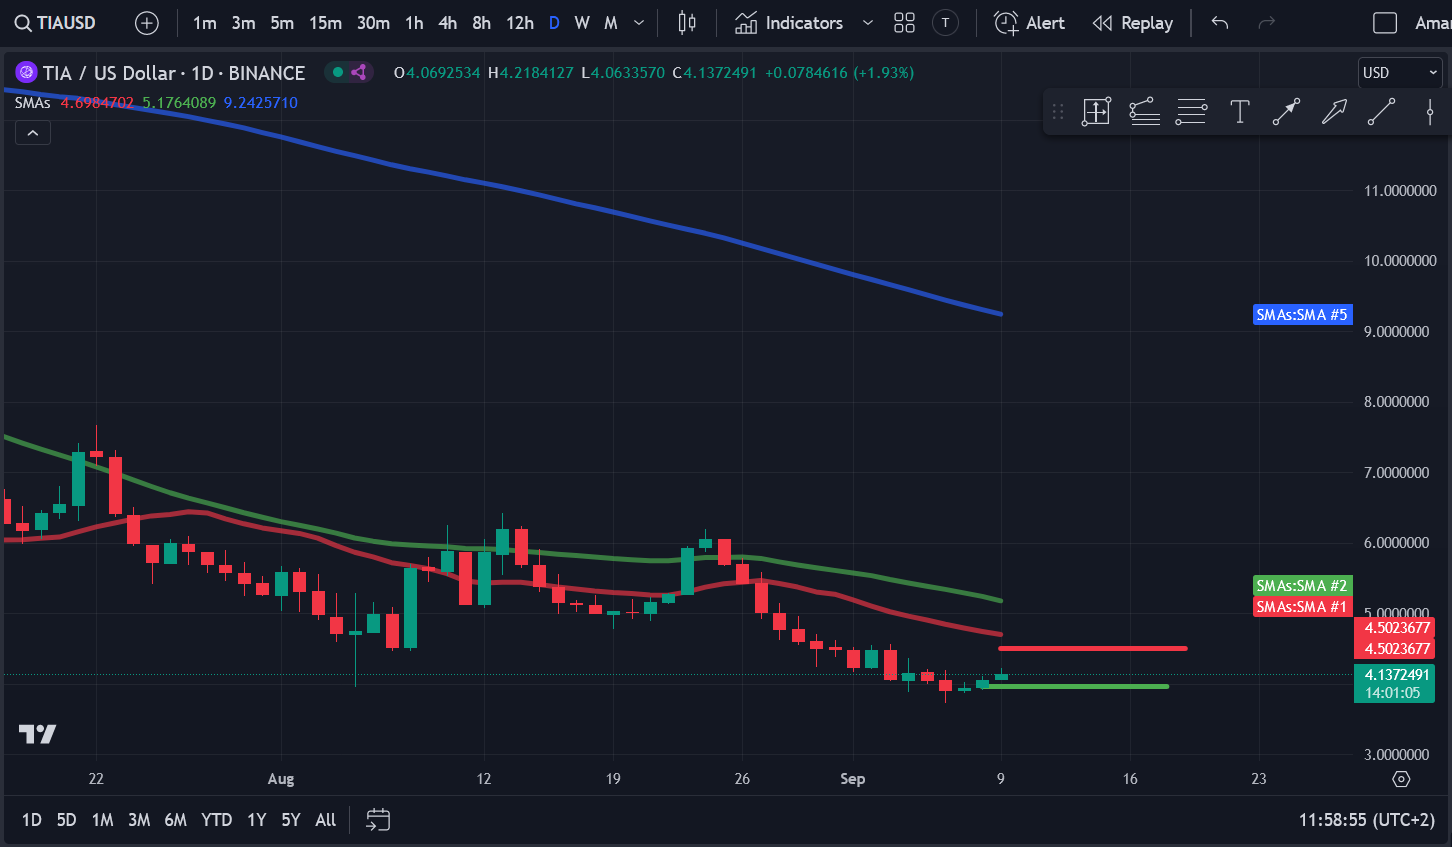The height and width of the screenshot is (847, 1452).
Task: Collapse the indicator legend chevron
Action: (x=32, y=133)
